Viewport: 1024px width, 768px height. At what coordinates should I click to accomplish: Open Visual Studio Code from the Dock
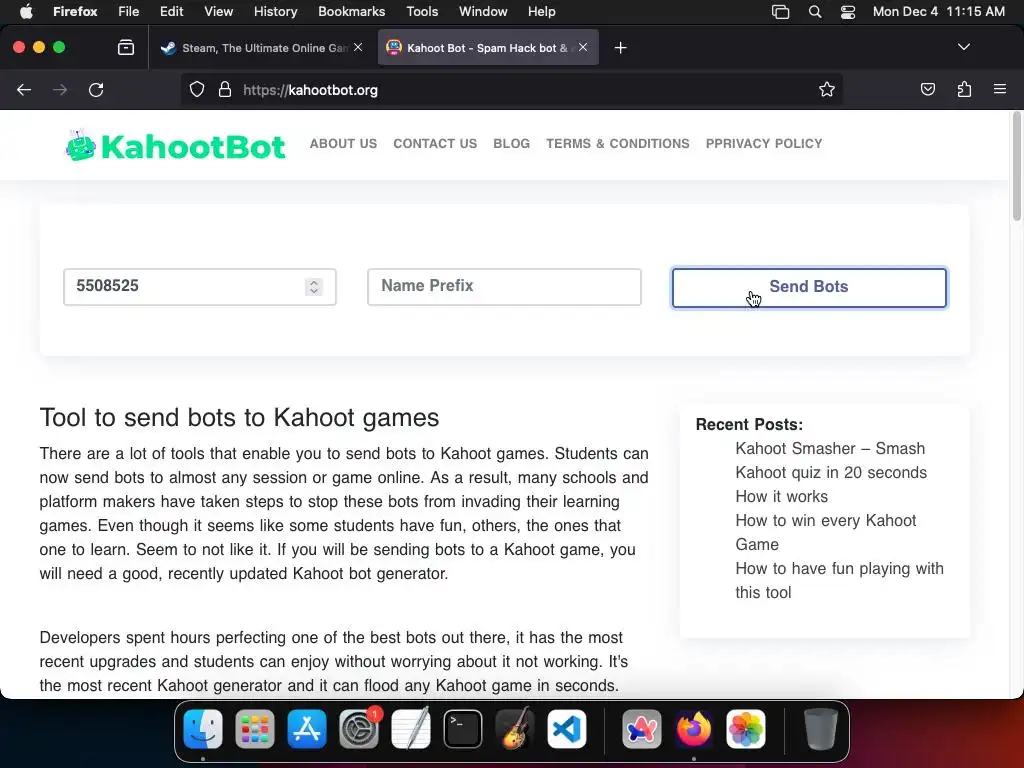pos(567,729)
